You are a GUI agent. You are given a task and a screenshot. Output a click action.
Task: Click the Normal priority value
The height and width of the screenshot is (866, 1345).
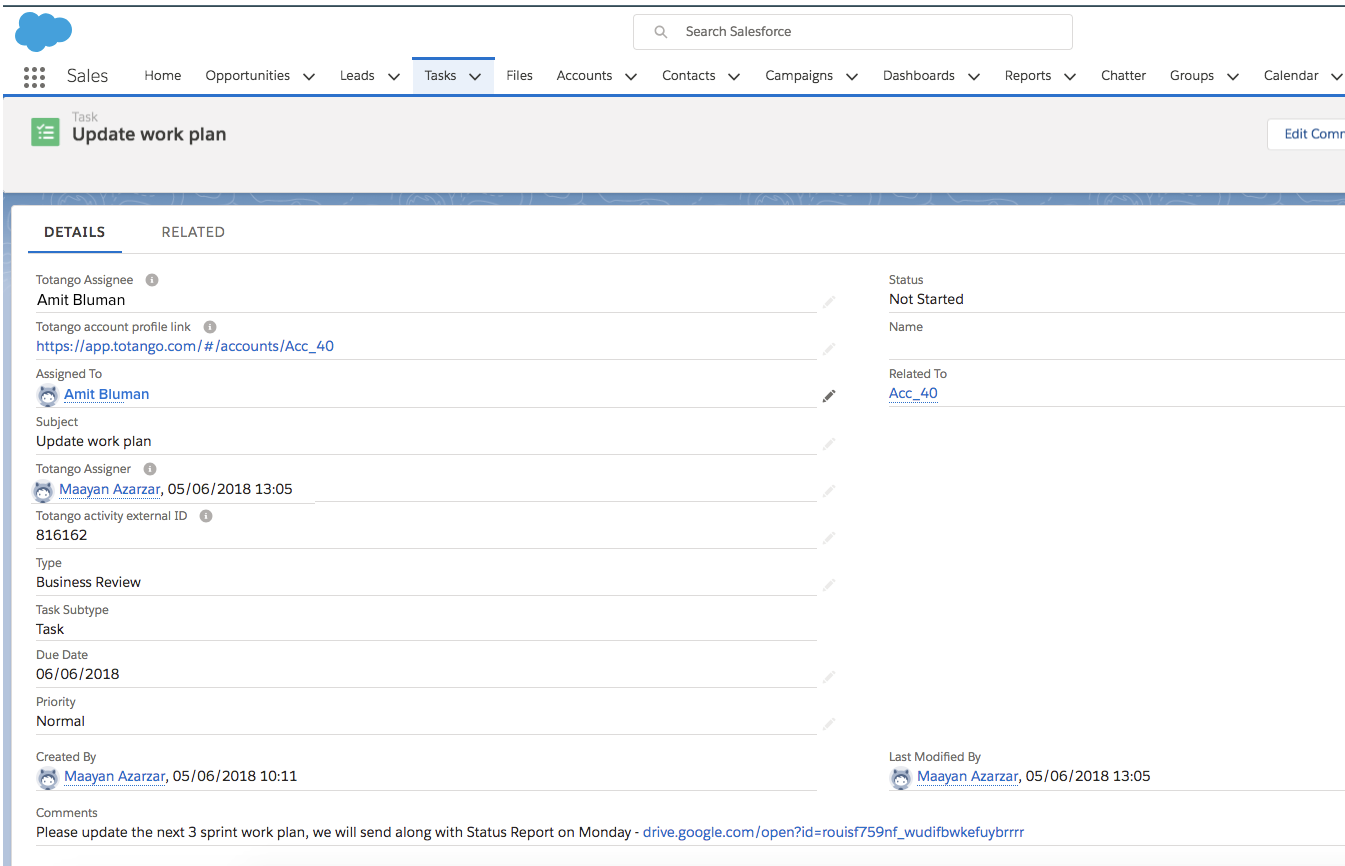60,722
